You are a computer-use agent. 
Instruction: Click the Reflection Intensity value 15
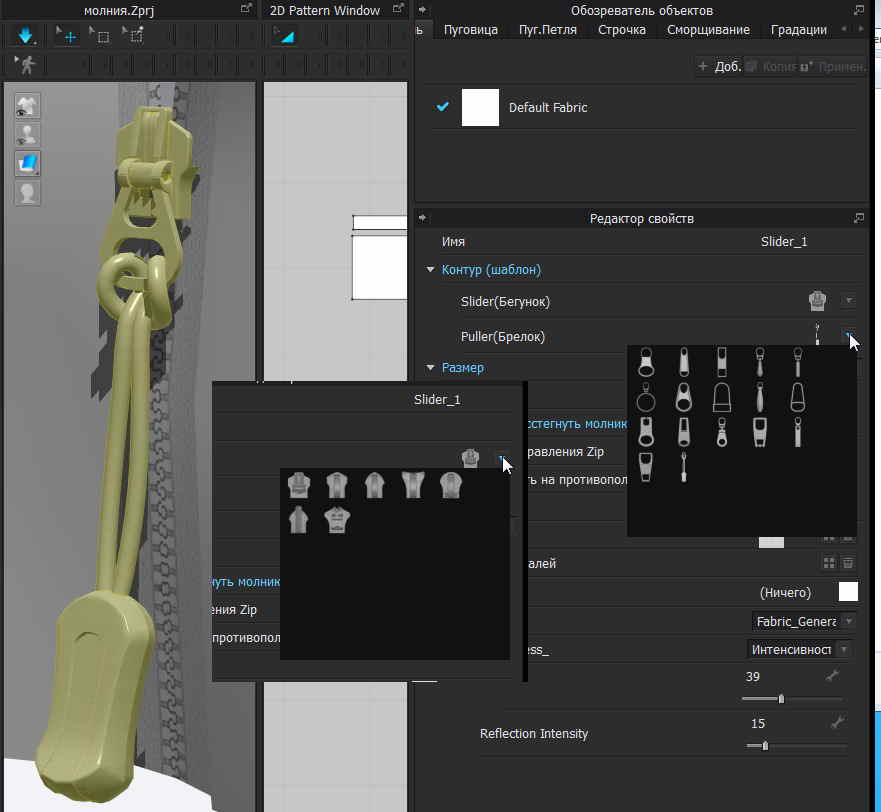coord(758,723)
